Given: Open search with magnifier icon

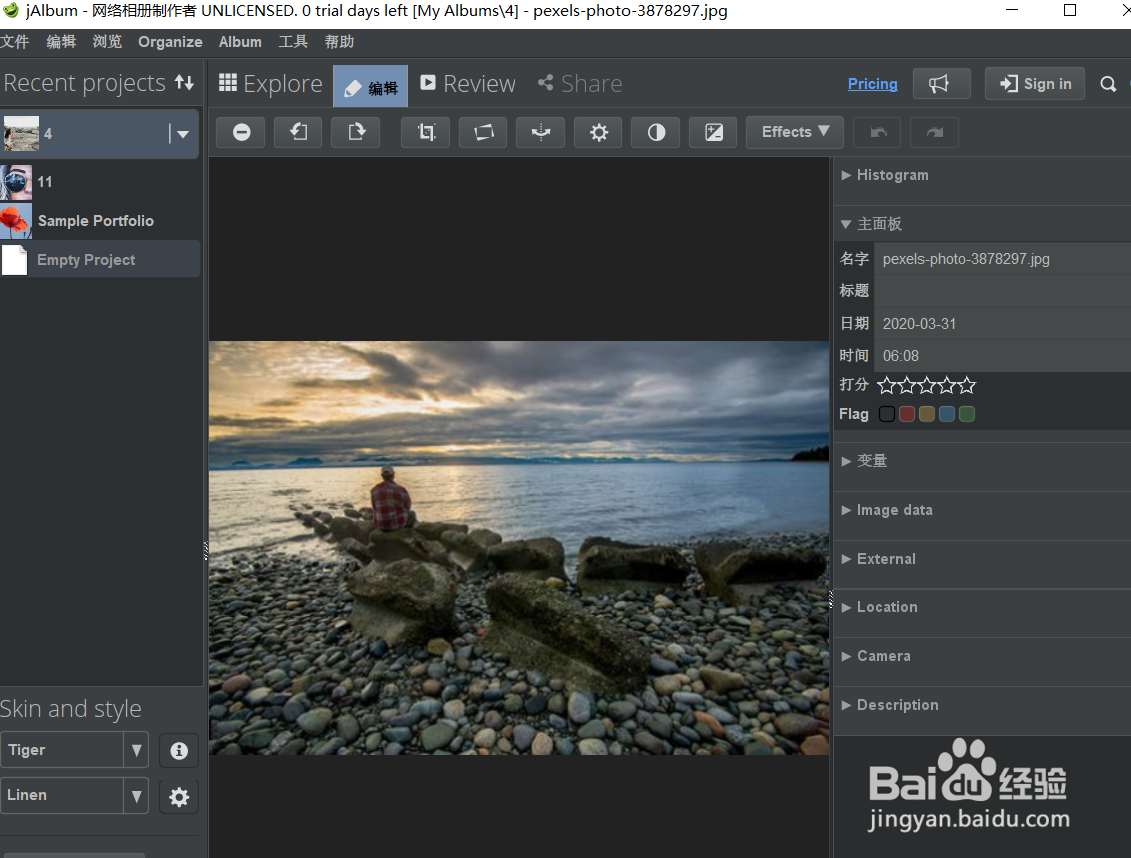Looking at the screenshot, I should [x=1108, y=84].
